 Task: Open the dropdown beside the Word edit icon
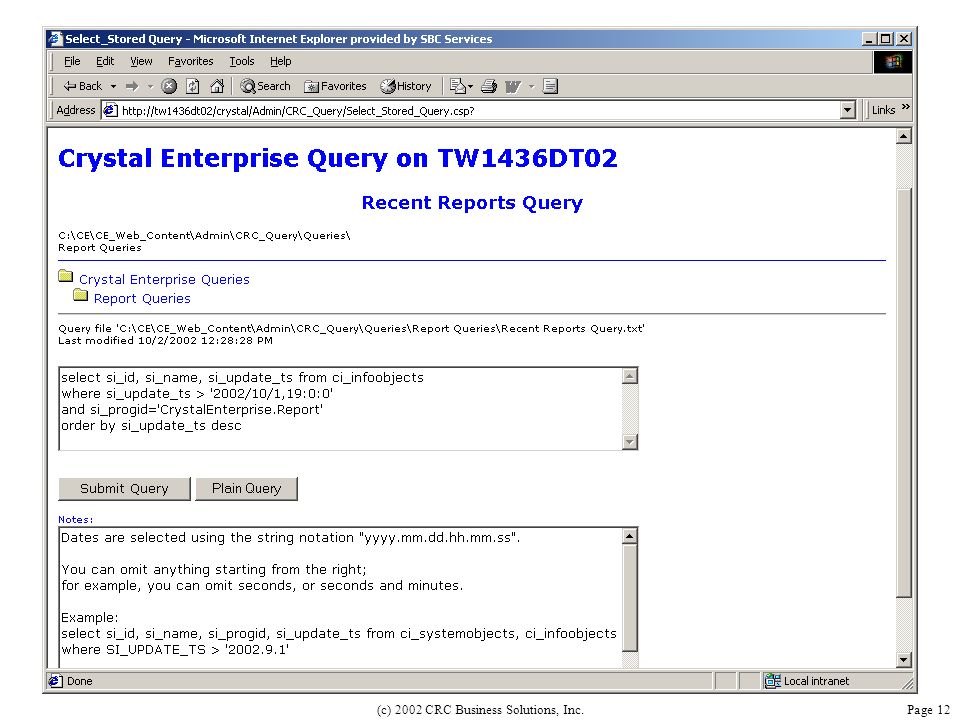531,86
